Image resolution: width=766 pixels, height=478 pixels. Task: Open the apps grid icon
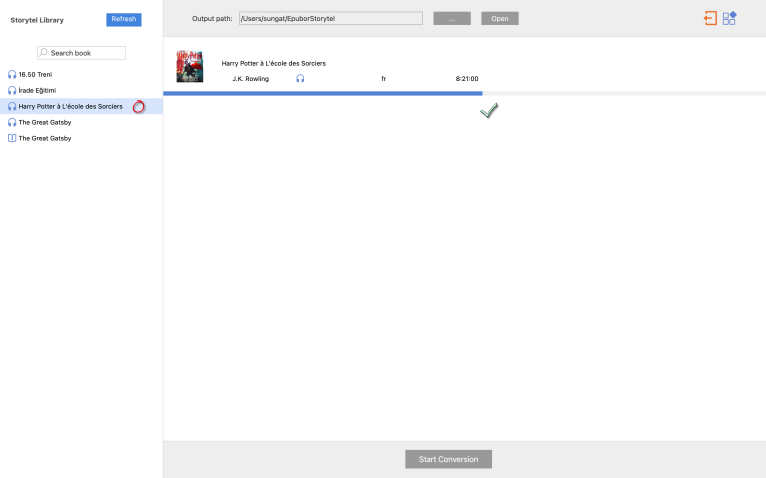729,19
